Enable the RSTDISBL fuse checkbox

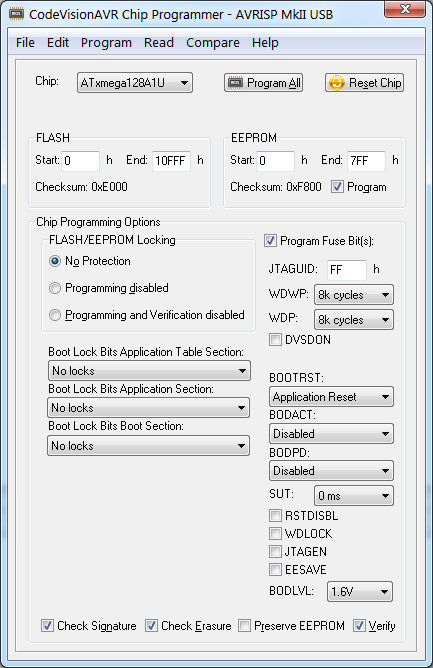tap(275, 515)
